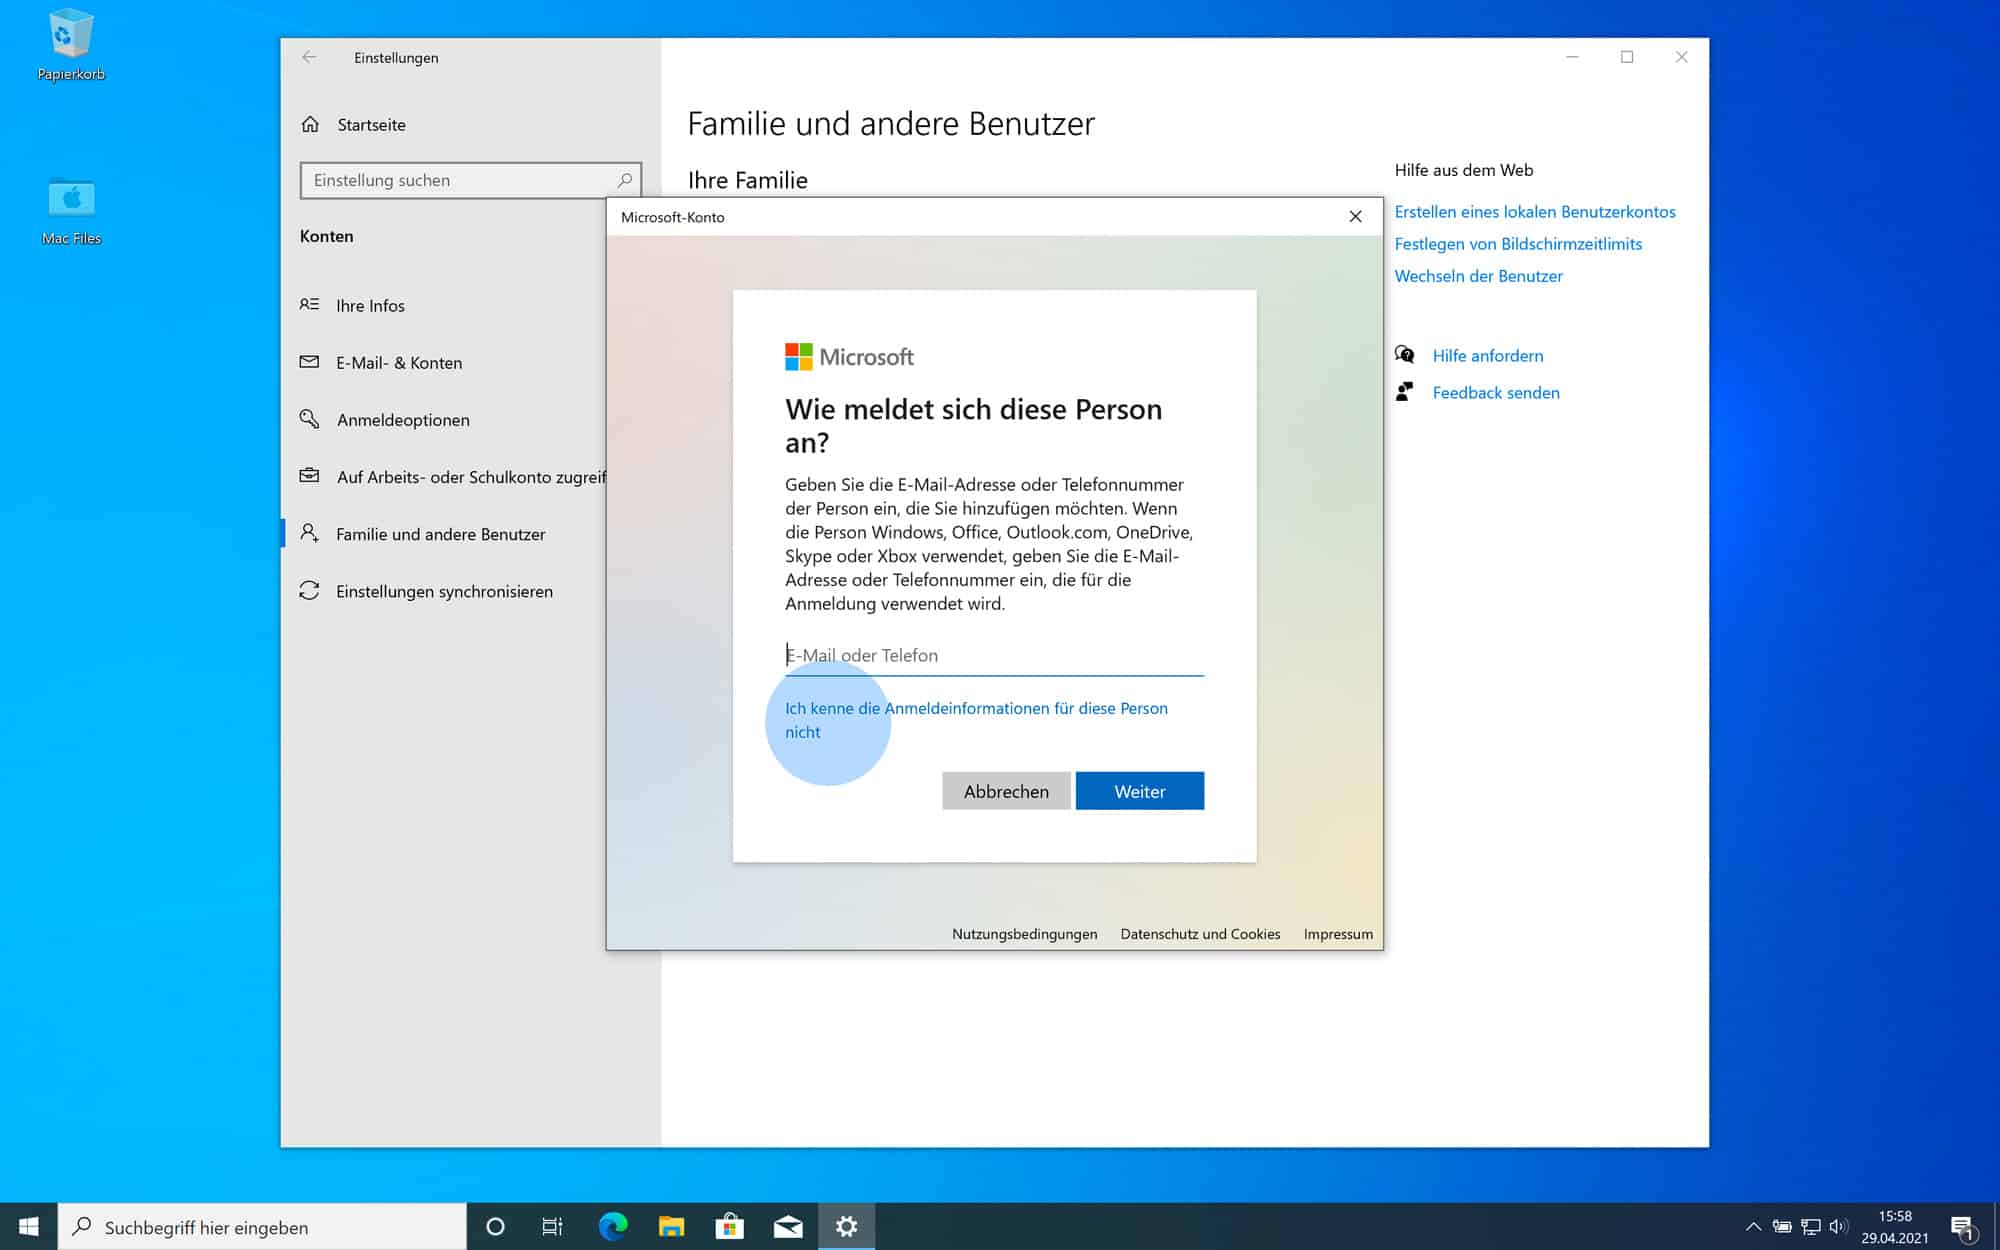Launch Cortana circle icon in taskbar
The width and height of the screenshot is (2000, 1250).
click(x=495, y=1226)
